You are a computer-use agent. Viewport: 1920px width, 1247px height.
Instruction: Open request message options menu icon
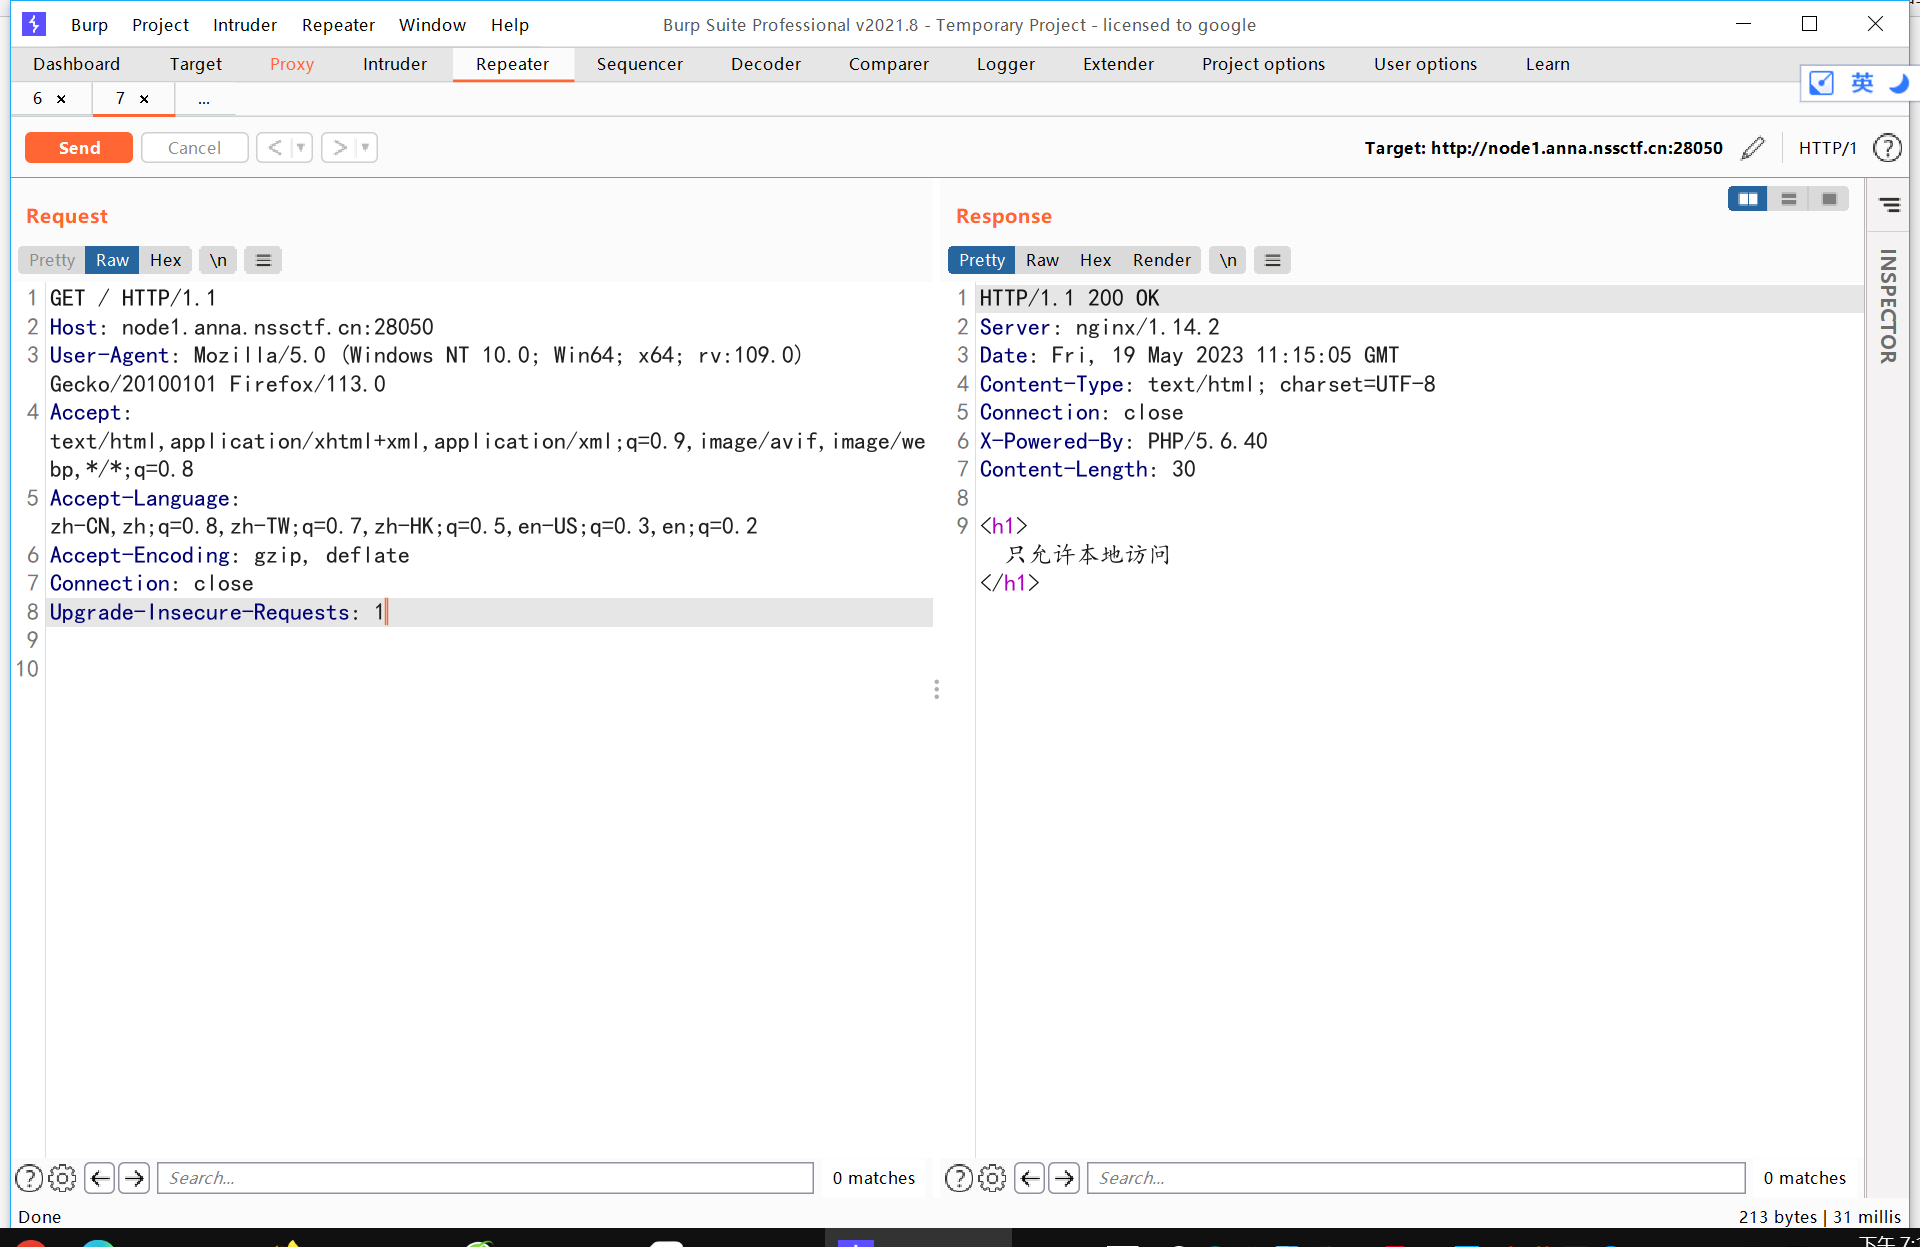coord(263,260)
